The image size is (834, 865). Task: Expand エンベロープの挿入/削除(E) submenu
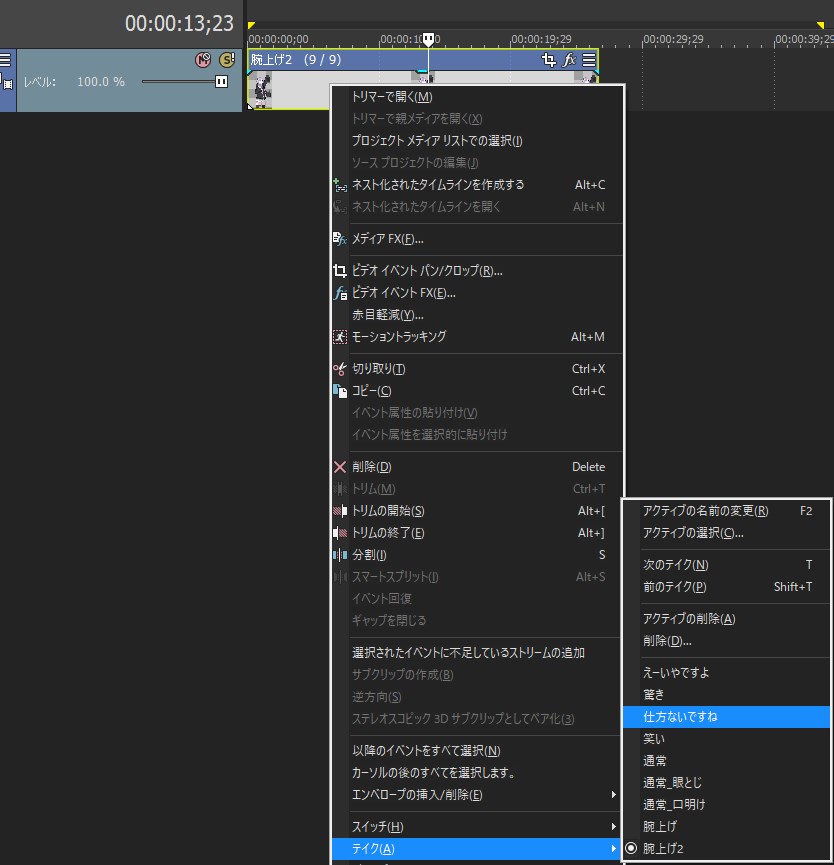point(478,795)
